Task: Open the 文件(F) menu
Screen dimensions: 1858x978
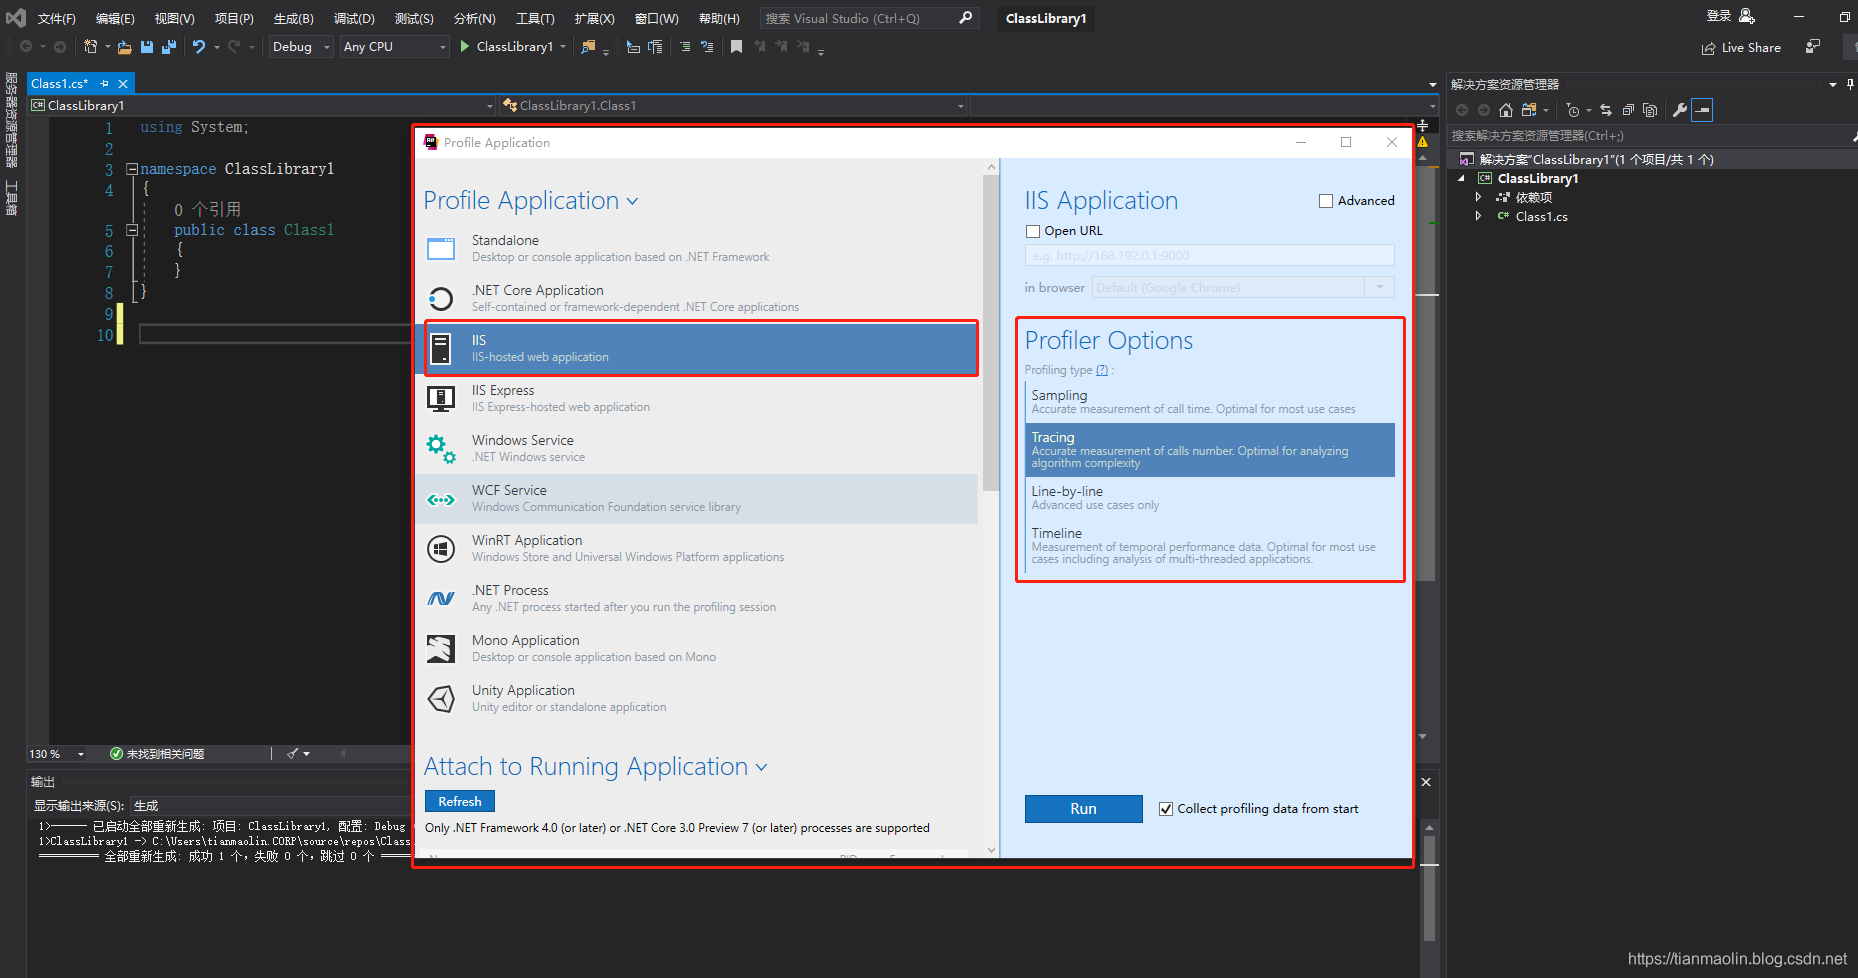Action: coord(57,18)
